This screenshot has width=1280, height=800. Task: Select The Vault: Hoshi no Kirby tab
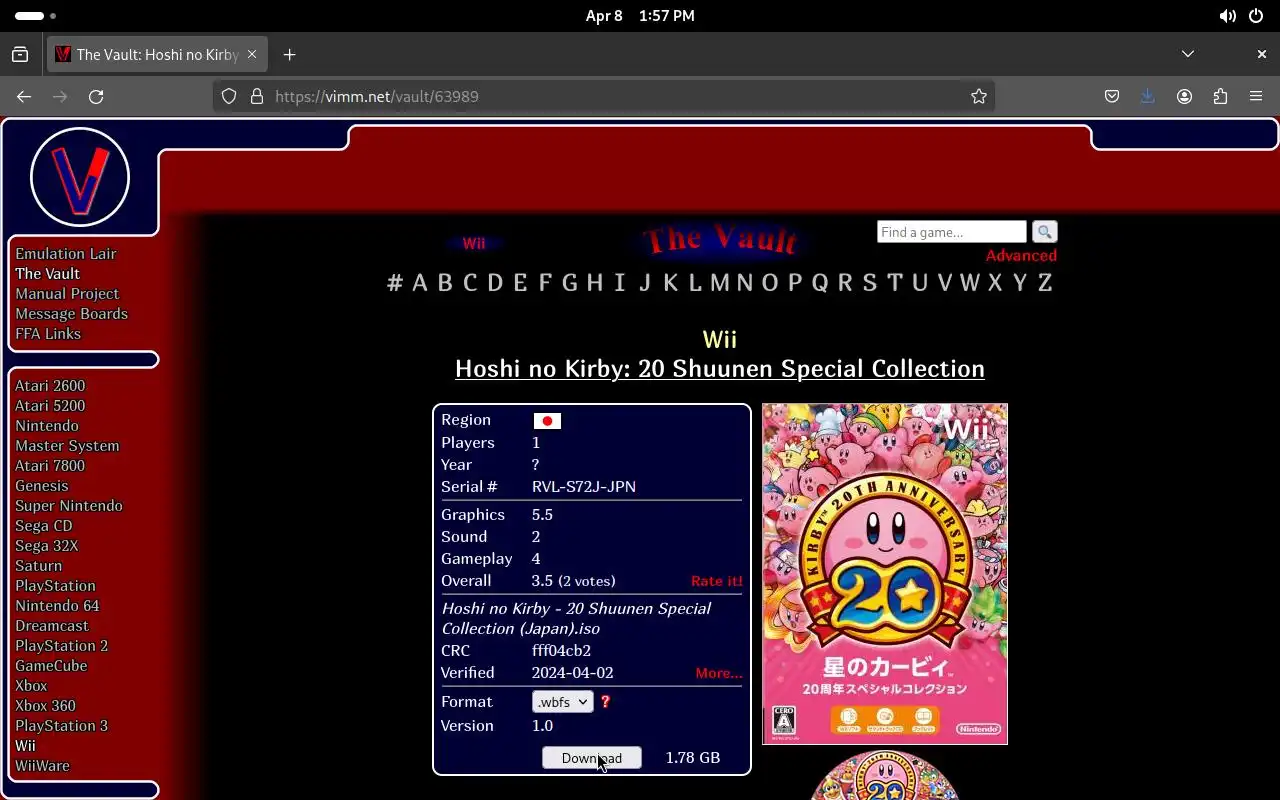(157, 54)
